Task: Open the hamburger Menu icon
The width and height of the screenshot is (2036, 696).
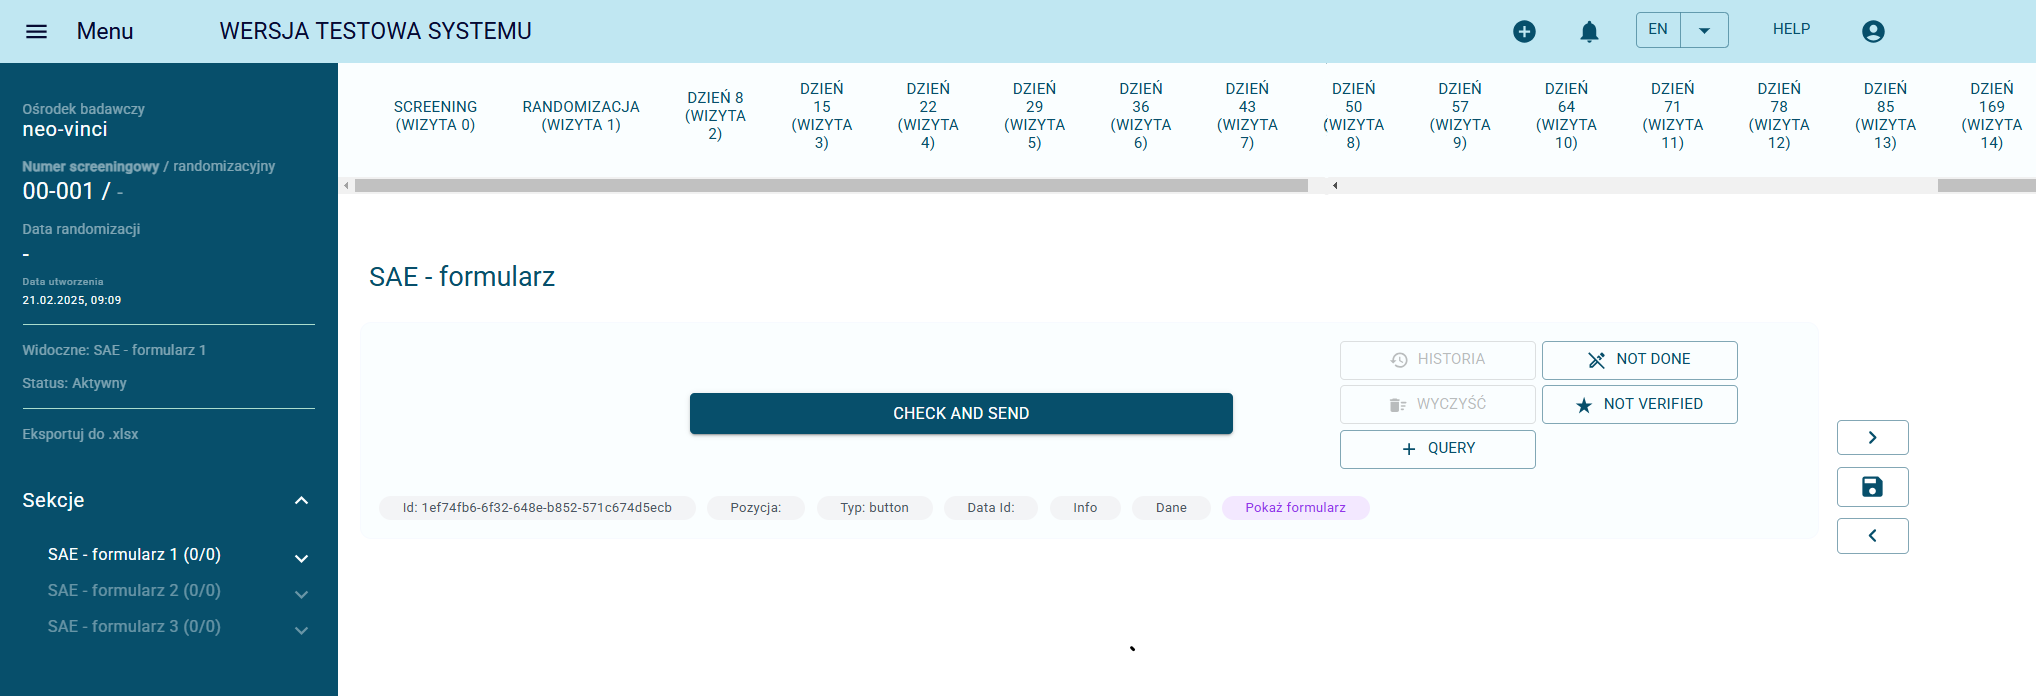Action: (36, 31)
